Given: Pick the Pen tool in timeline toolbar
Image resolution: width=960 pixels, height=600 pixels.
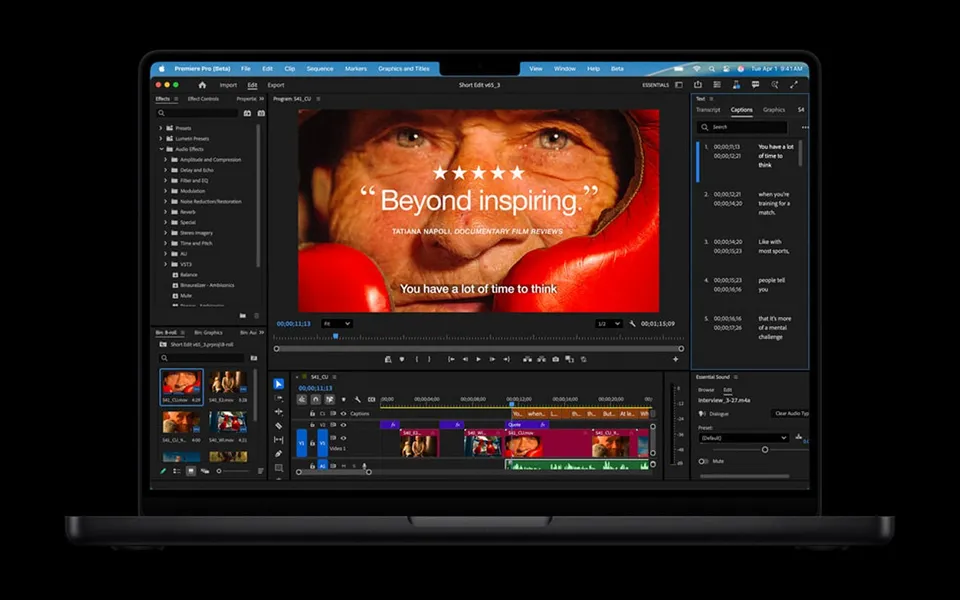Looking at the screenshot, I should coord(279,454).
